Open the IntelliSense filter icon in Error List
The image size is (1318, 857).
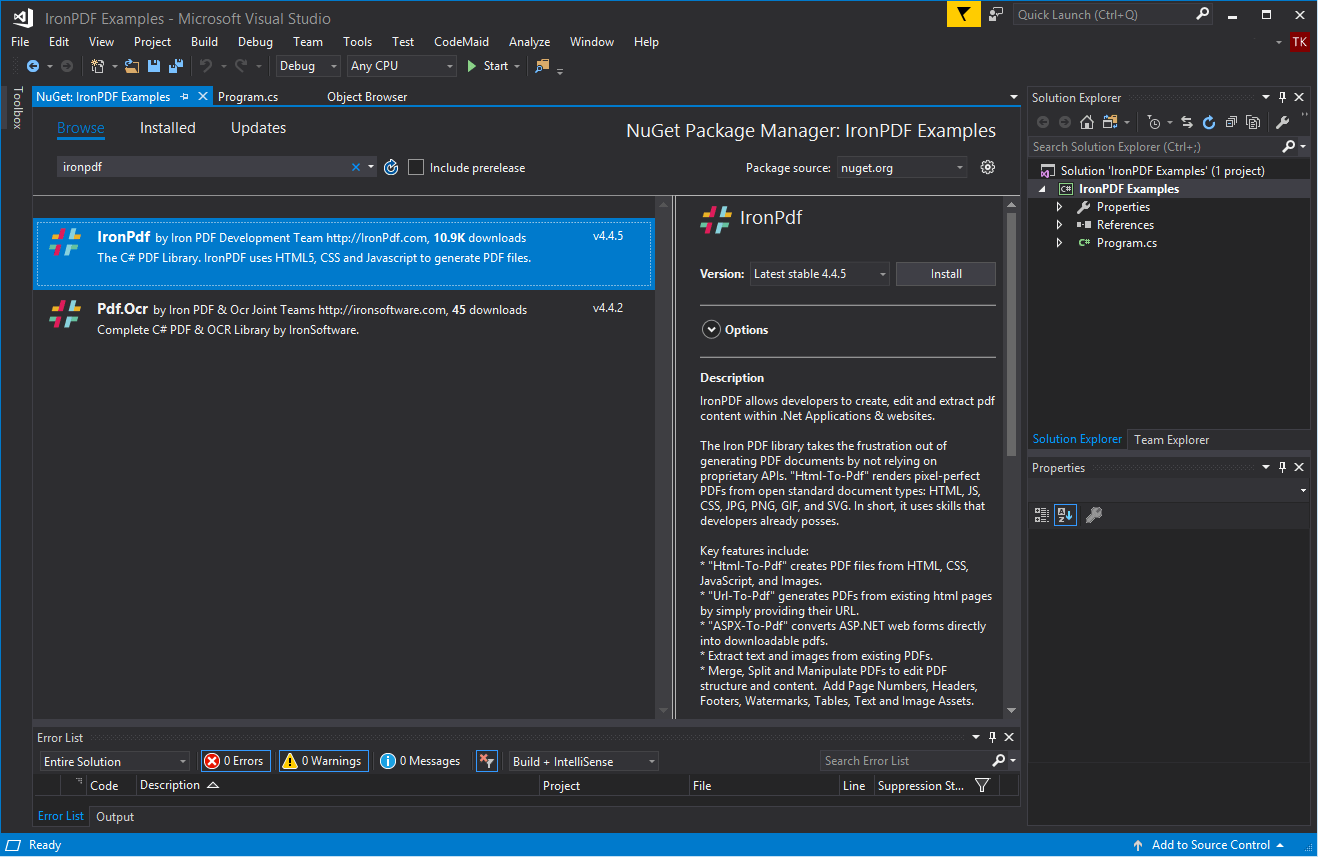pyautogui.click(x=487, y=761)
